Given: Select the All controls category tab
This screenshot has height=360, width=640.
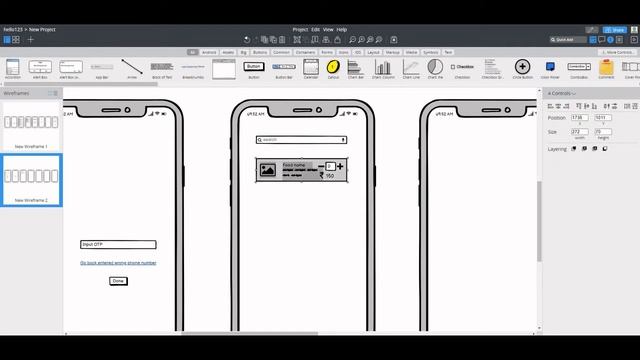Looking at the screenshot, I should [x=192, y=52].
